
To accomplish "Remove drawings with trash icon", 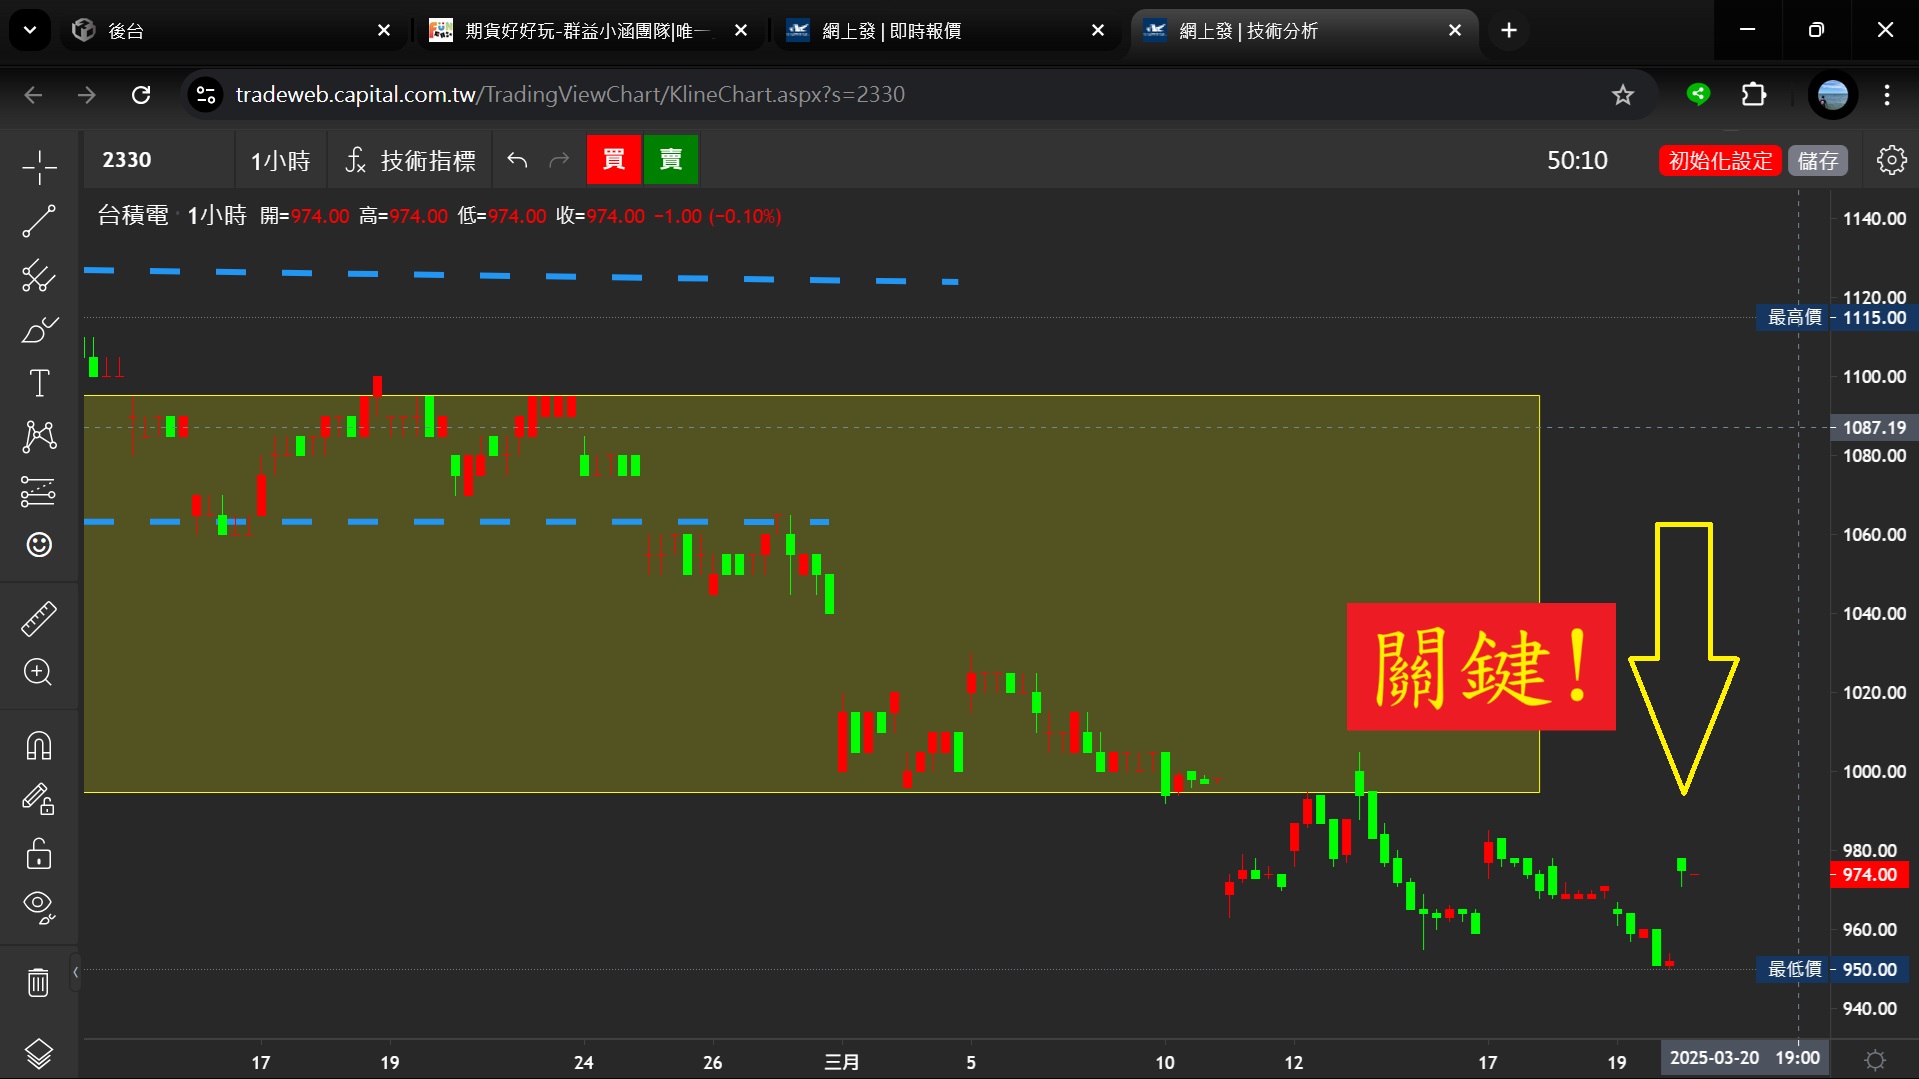I will (39, 982).
